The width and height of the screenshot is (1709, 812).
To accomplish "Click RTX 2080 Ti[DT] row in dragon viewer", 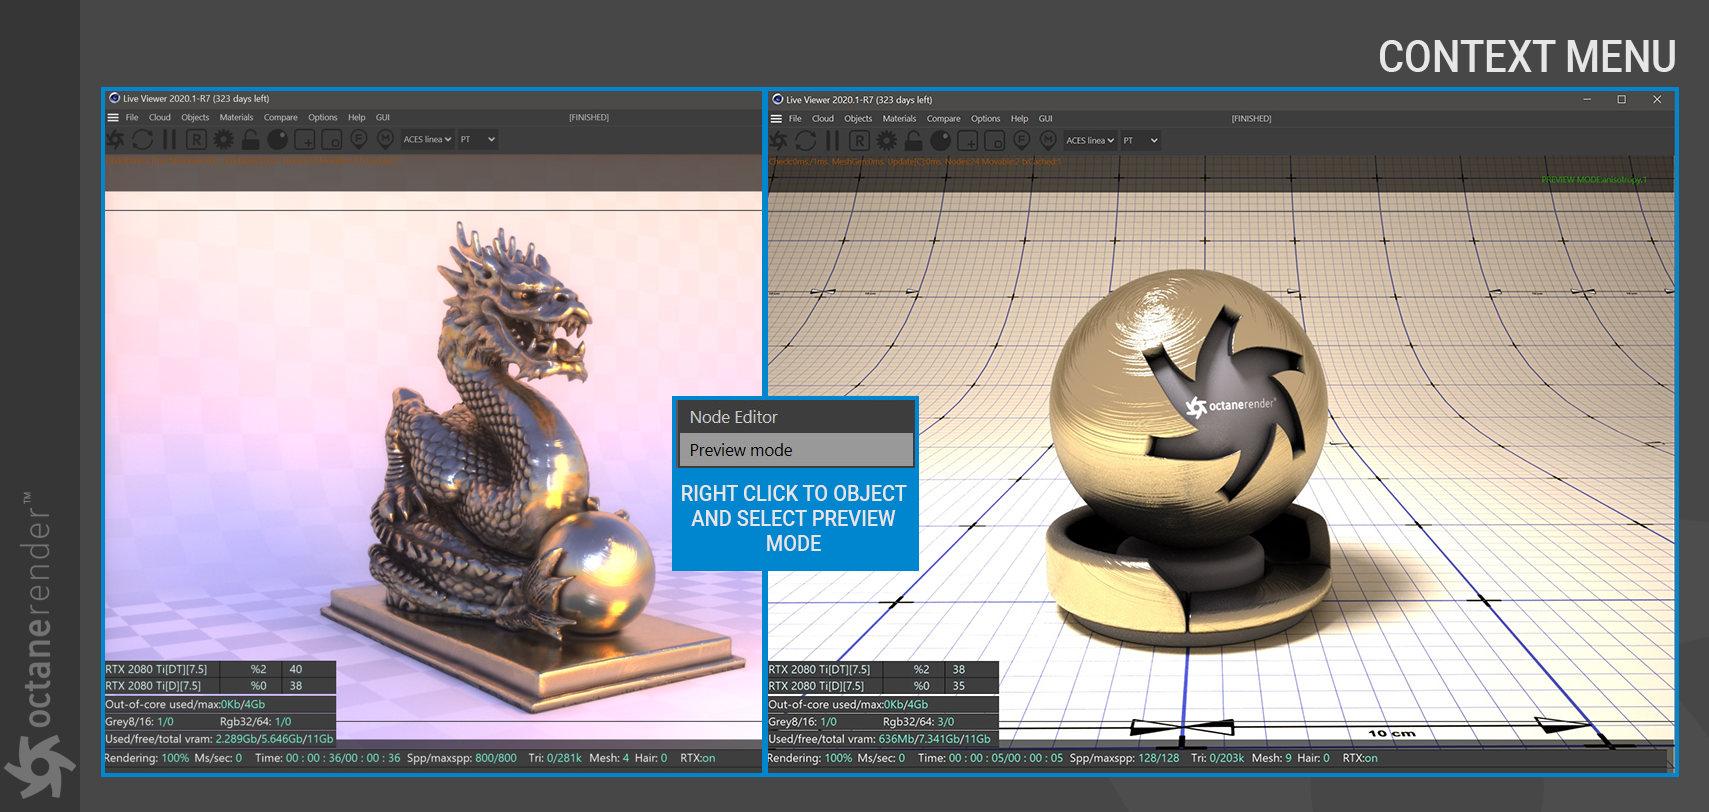I will (x=219, y=669).
